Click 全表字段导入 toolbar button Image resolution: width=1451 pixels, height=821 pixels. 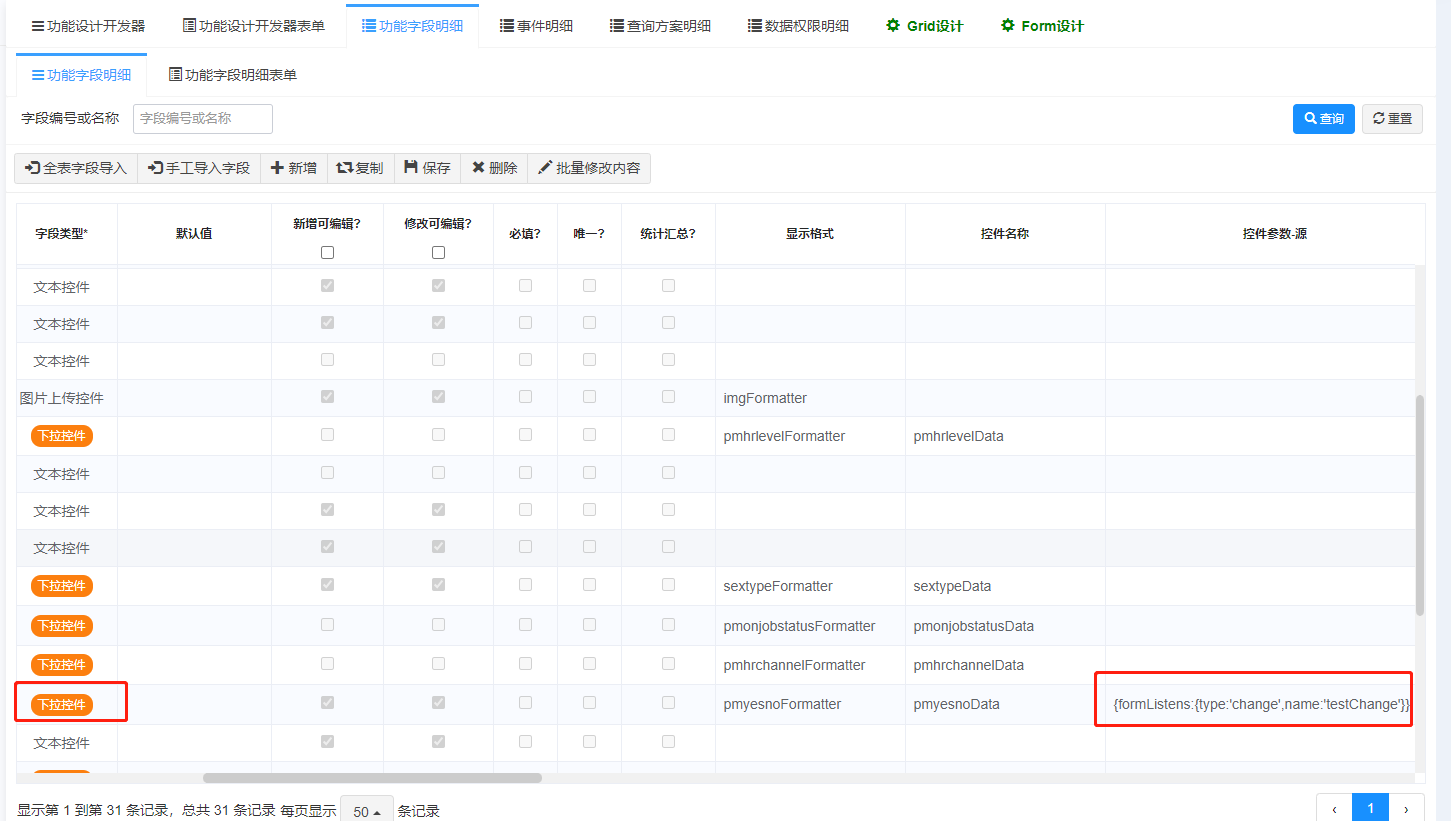[x=76, y=168]
